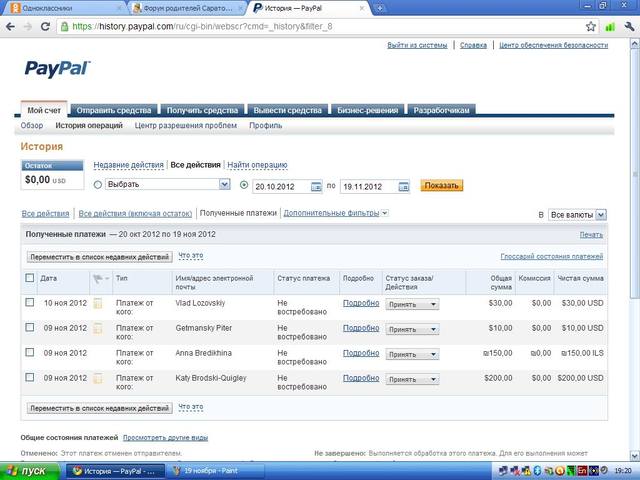Click the Показать button
The height and width of the screenshot is (480, 640).
click(x=442, y=186)
